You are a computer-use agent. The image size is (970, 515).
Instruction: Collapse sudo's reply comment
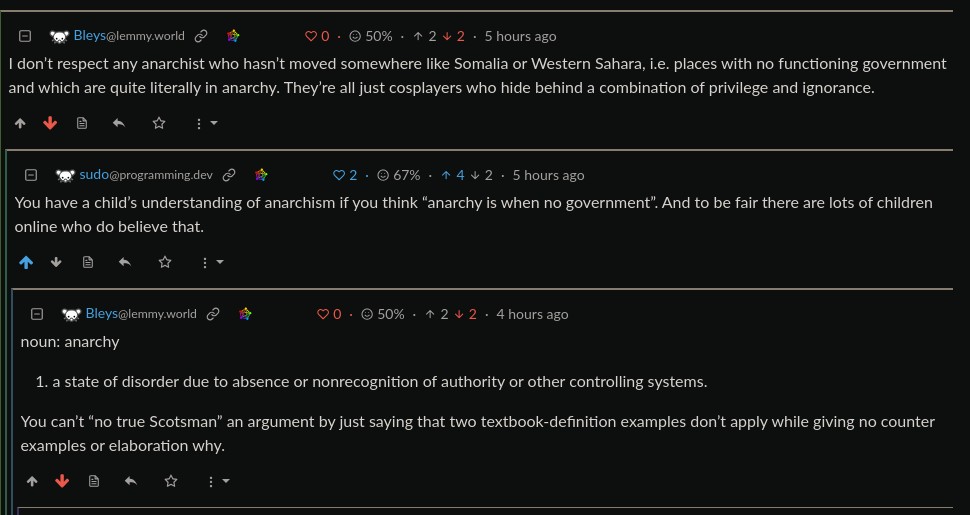point(31,175)
